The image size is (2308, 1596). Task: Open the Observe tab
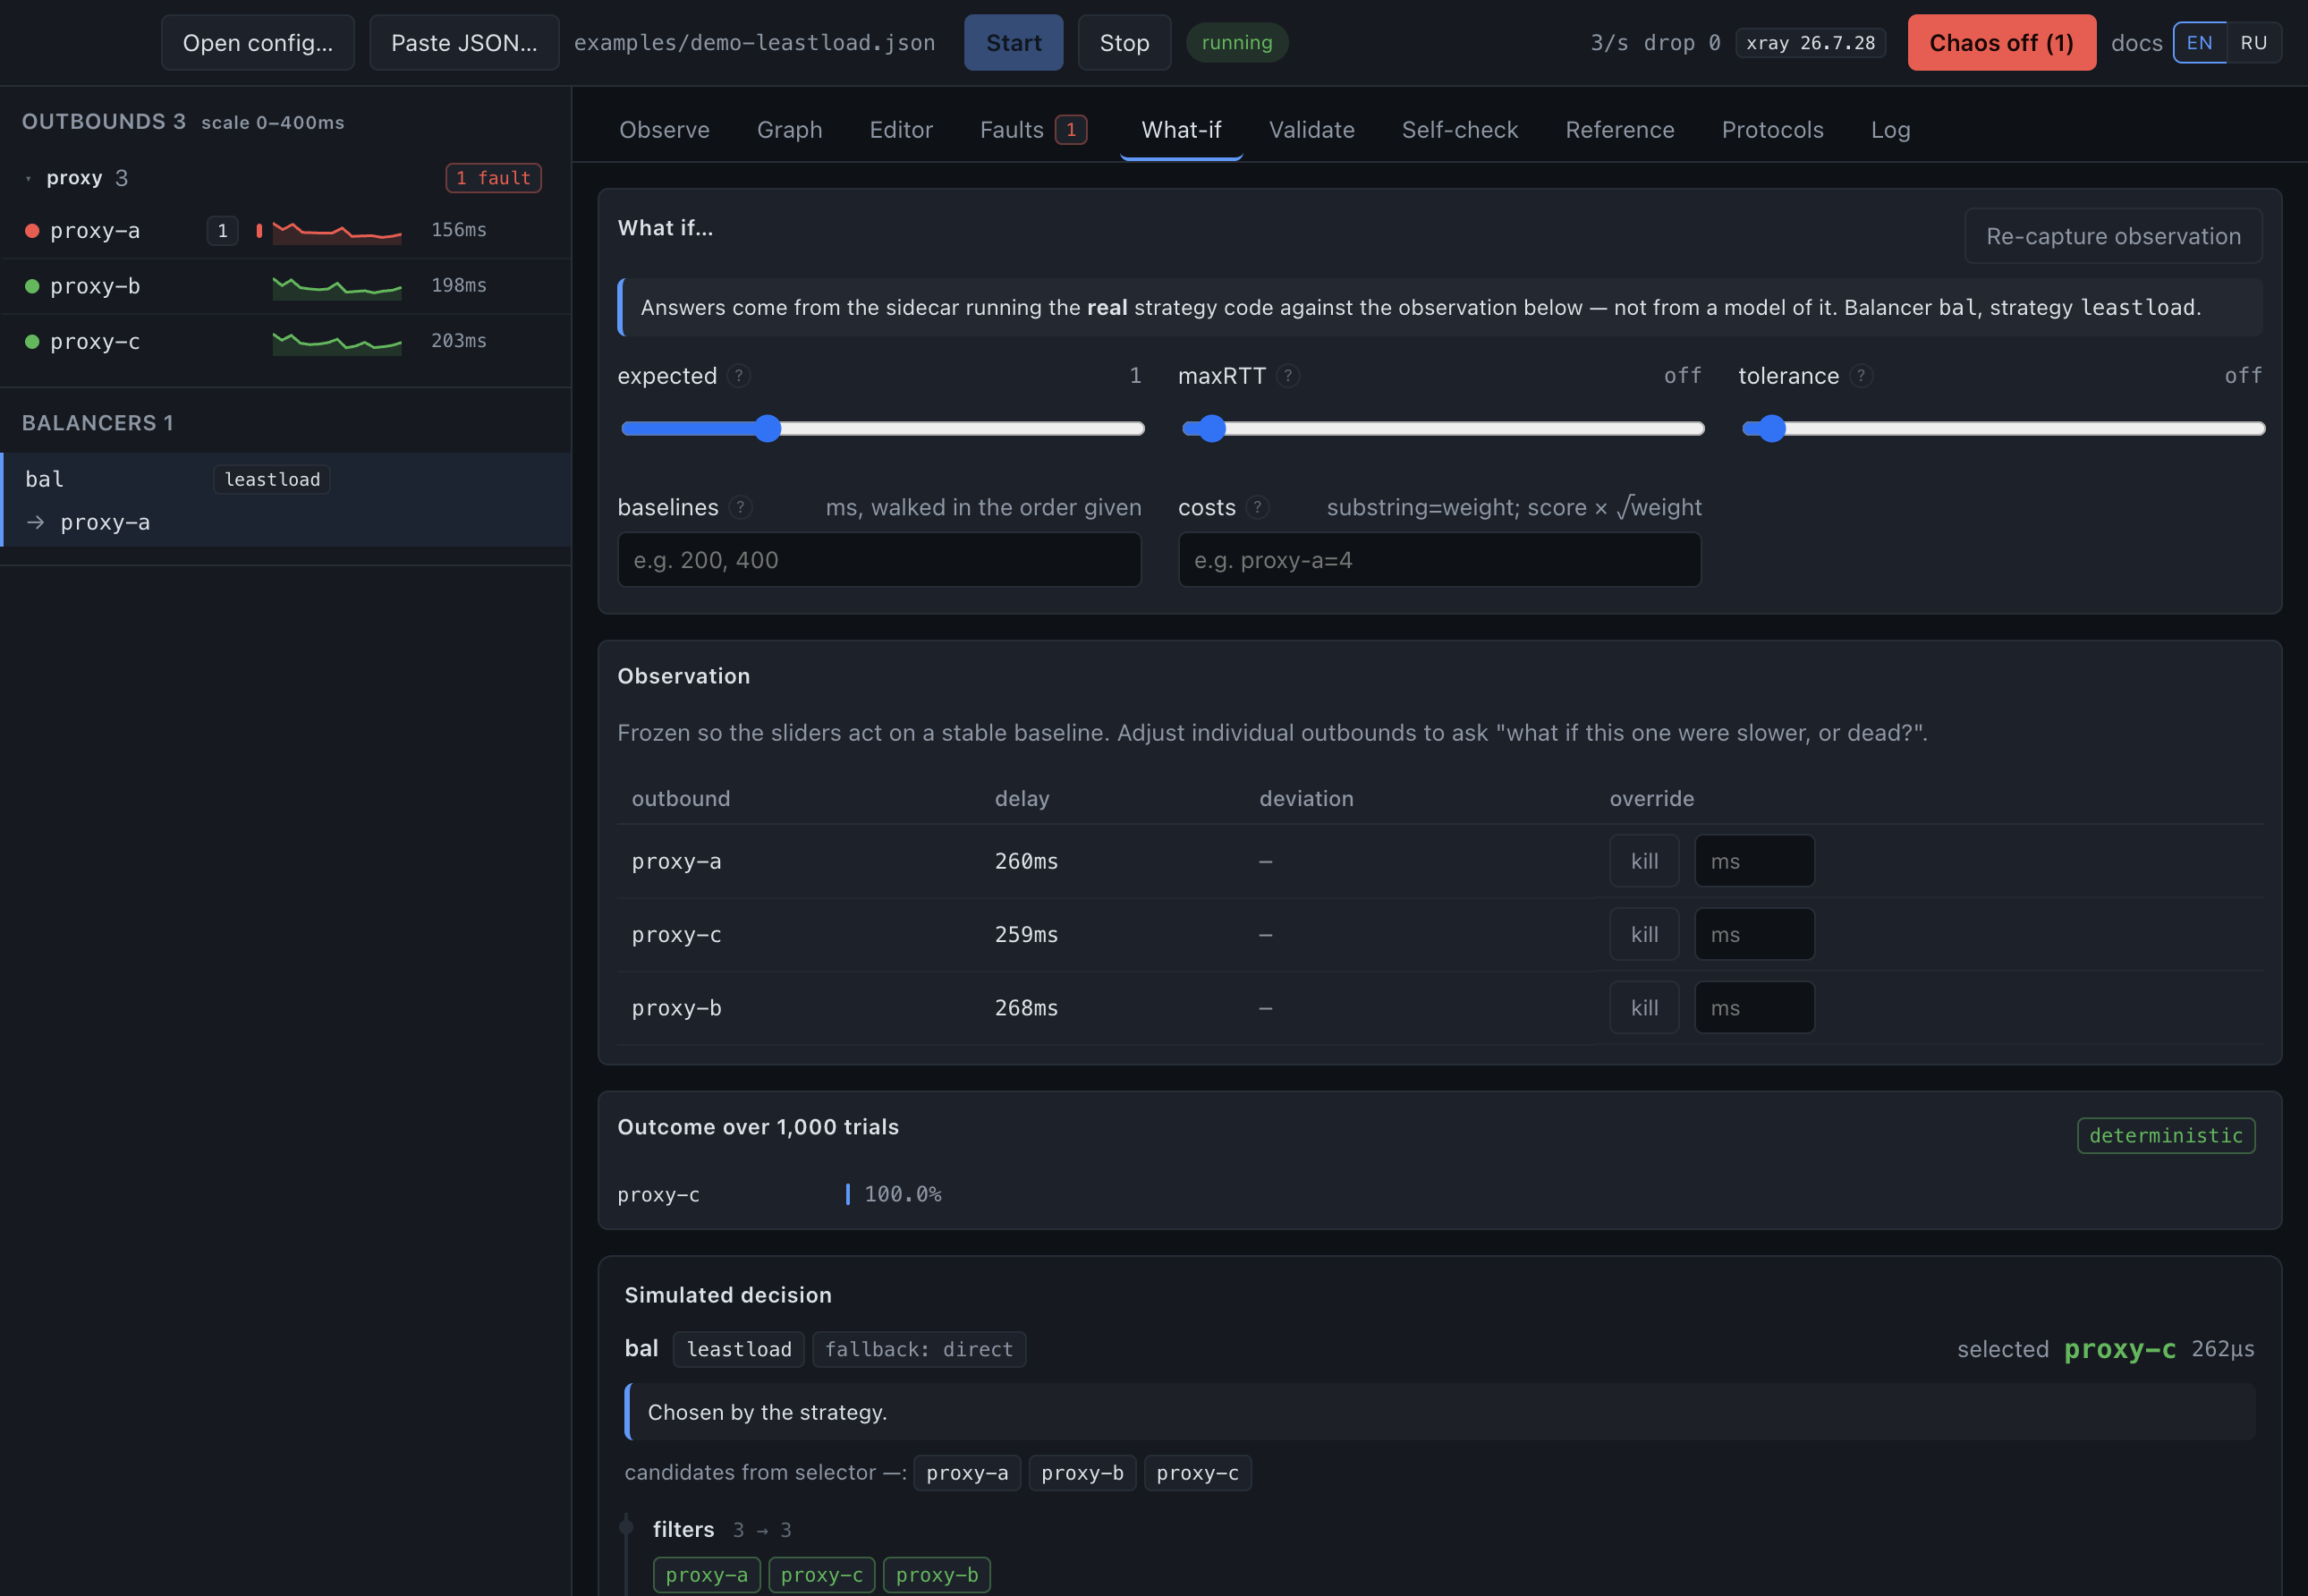tap(664, 130)
